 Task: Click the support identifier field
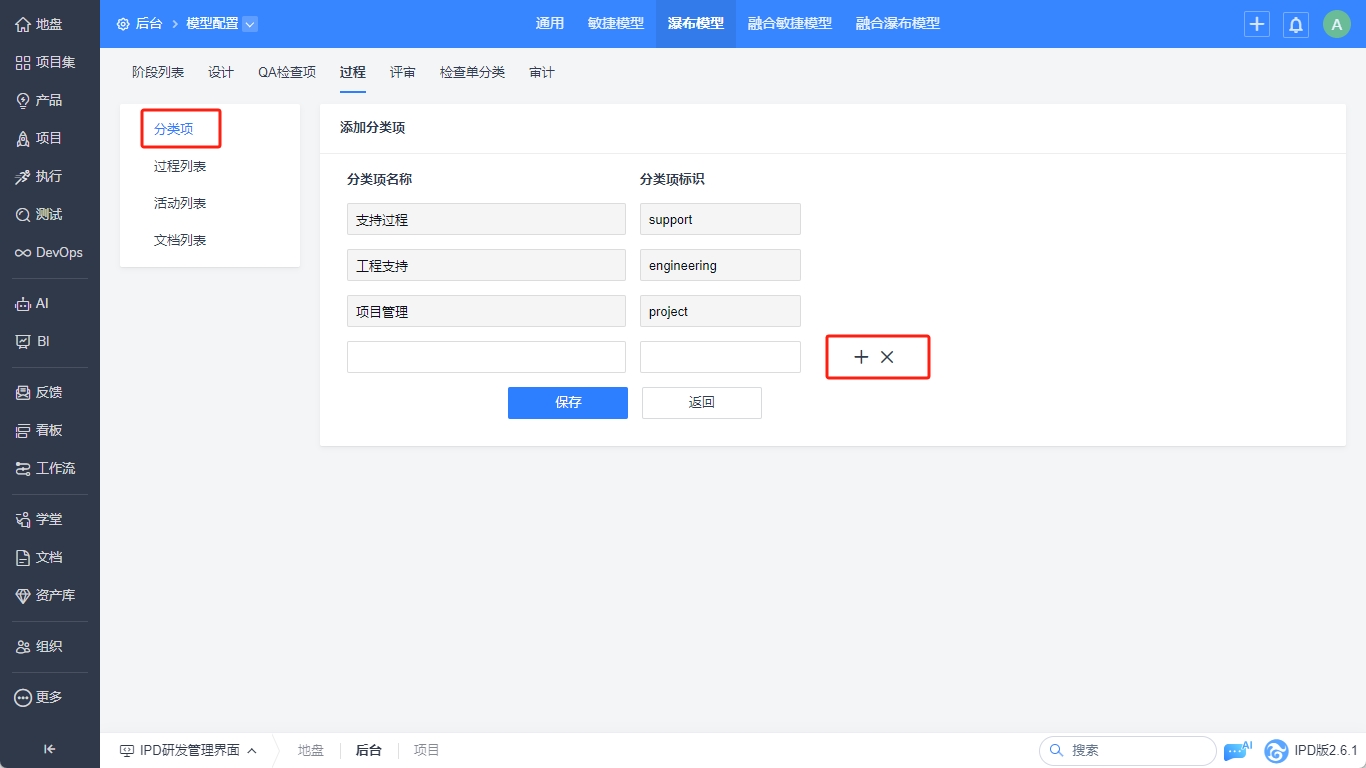point(720,219)
